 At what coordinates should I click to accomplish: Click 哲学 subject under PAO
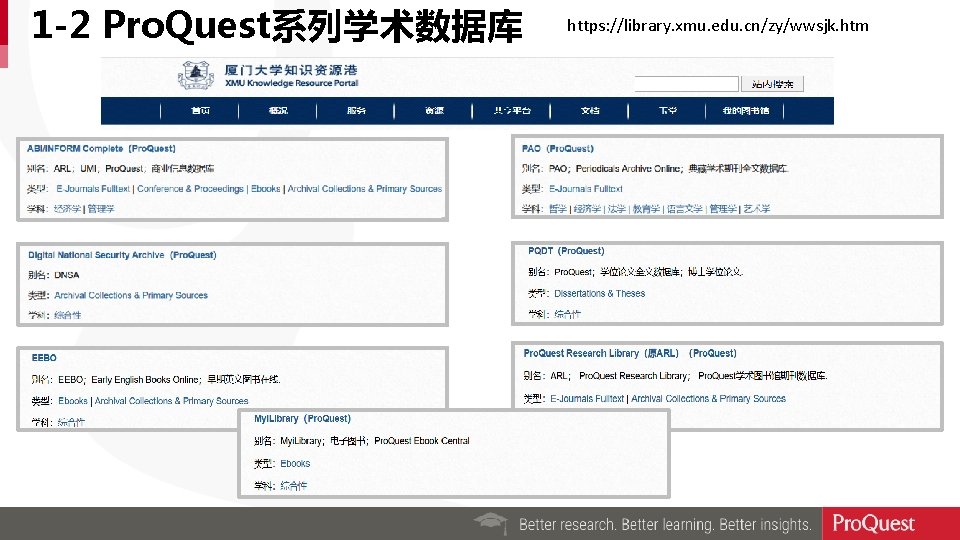coord(558,209)
